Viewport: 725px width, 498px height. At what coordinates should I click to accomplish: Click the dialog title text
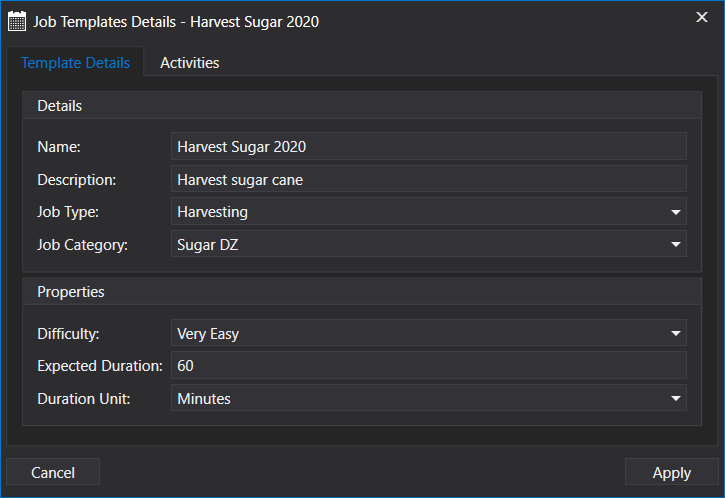[x=176, y=21]
